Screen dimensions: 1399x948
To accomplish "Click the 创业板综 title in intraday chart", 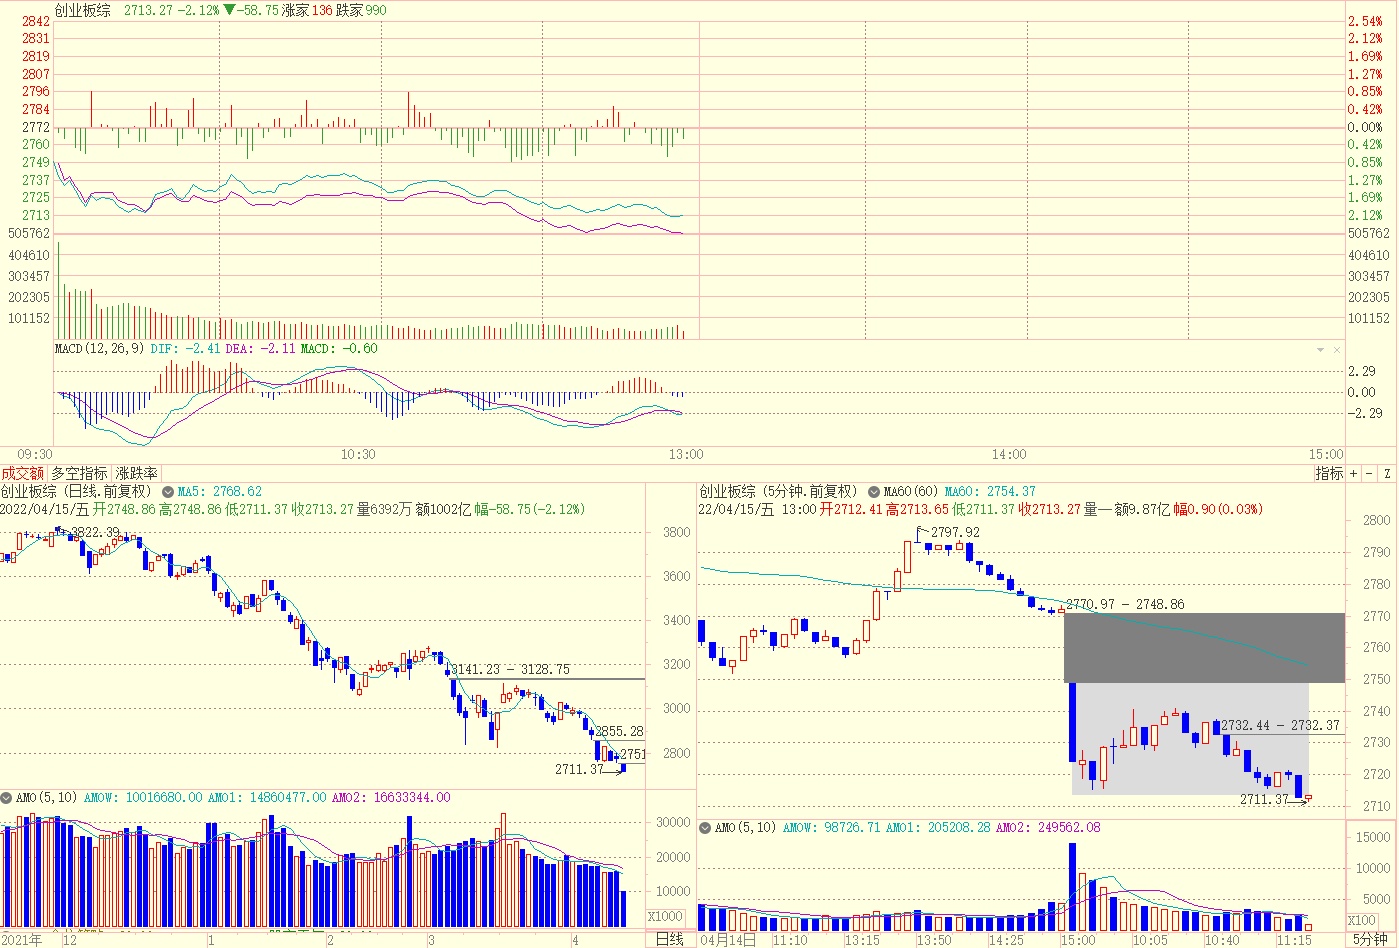I will [82, 10].
